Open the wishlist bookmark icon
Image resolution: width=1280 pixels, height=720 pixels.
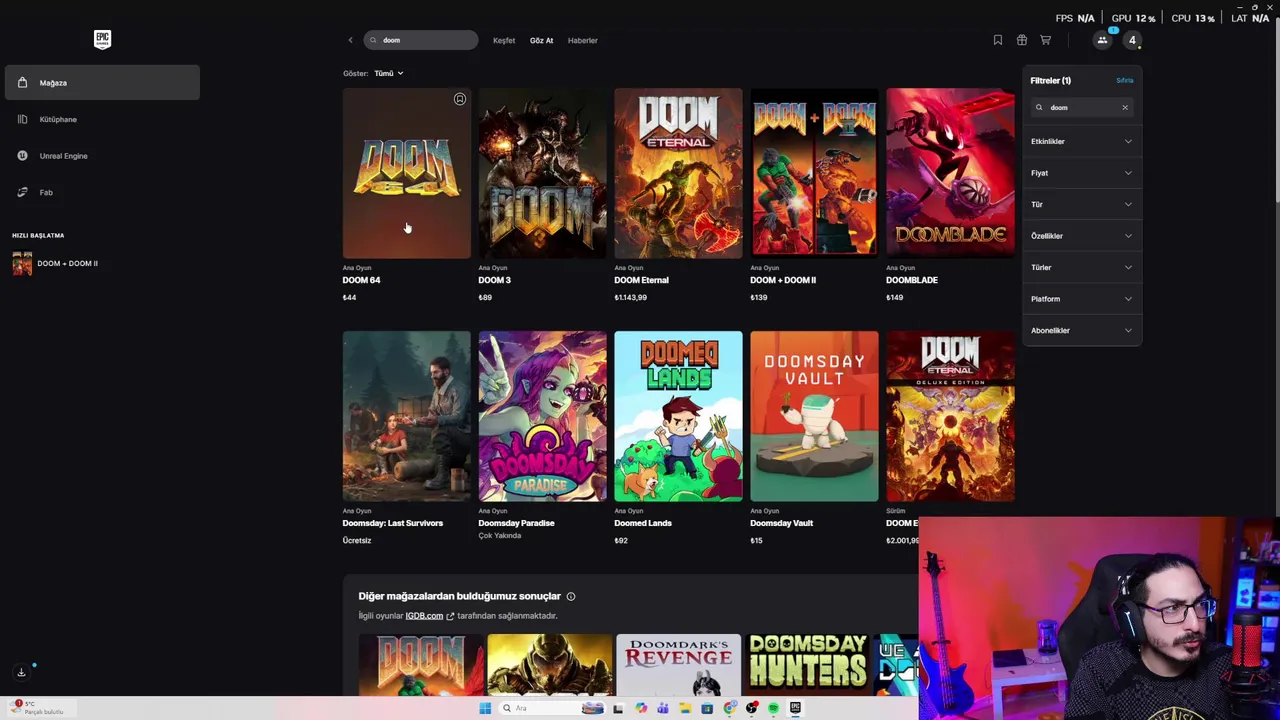[x=997, y=40]
